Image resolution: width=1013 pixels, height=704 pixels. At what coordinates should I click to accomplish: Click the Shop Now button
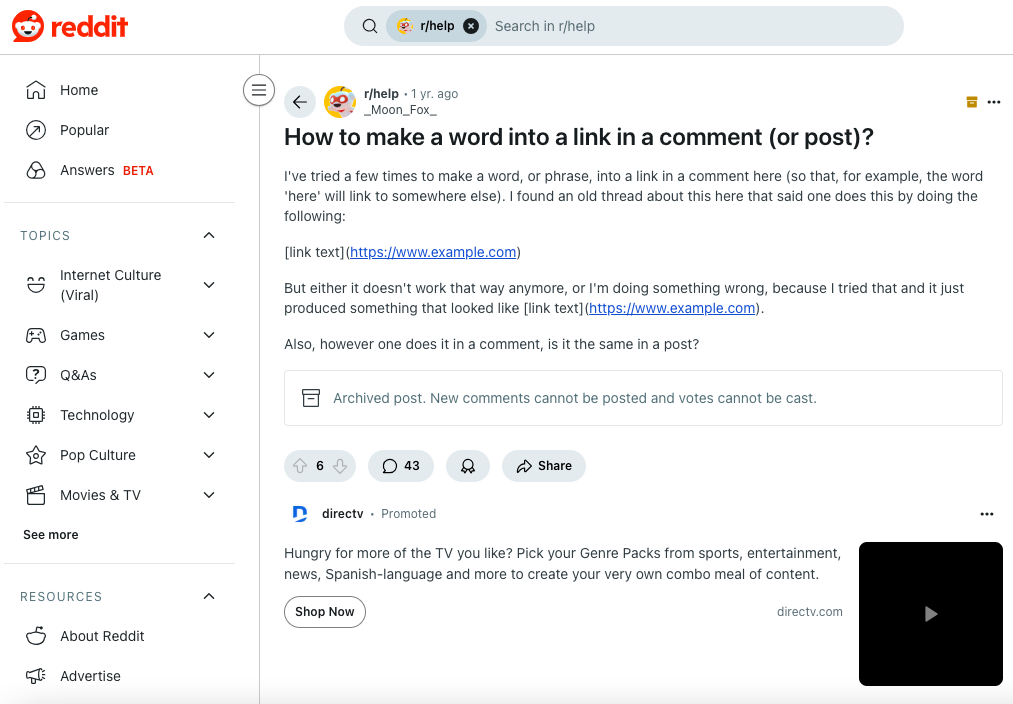pyautogui.click(x=325, y=612)
